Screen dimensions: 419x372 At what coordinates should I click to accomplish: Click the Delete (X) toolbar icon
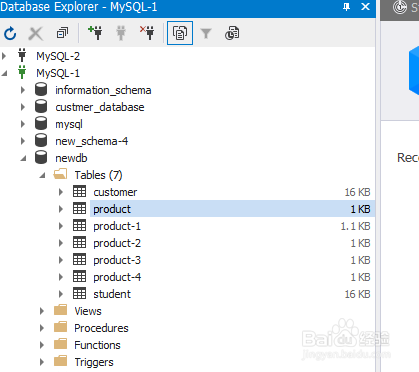(x=36, y=33)
